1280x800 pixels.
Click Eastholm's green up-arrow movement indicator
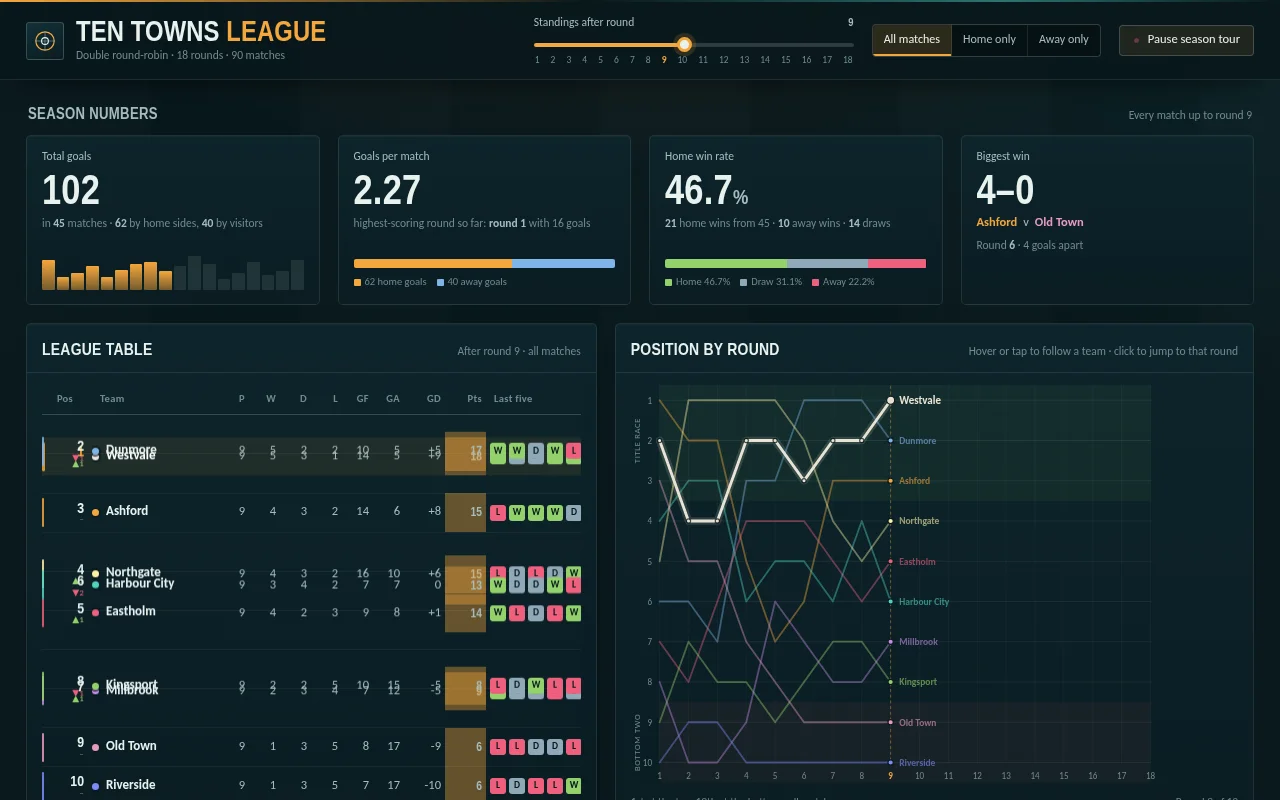coord(78,620)
